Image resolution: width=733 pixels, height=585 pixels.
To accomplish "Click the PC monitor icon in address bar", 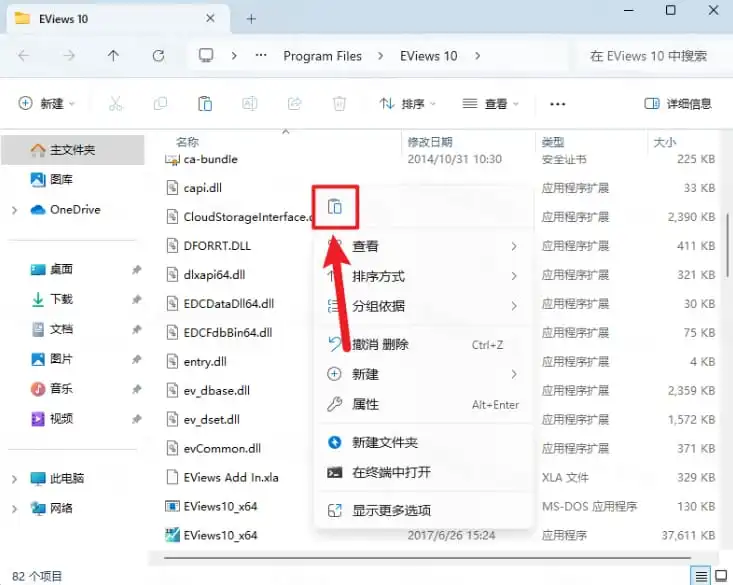I will coord(206,56).
